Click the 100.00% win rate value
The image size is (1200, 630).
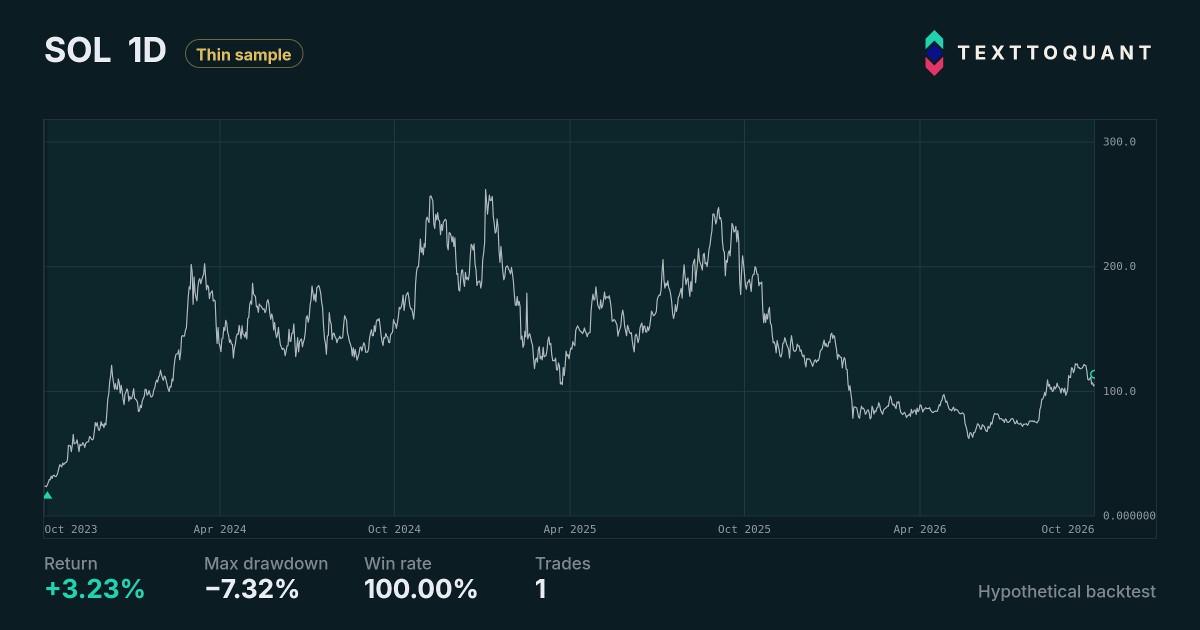pyautogui.click(x=421, y=590)
